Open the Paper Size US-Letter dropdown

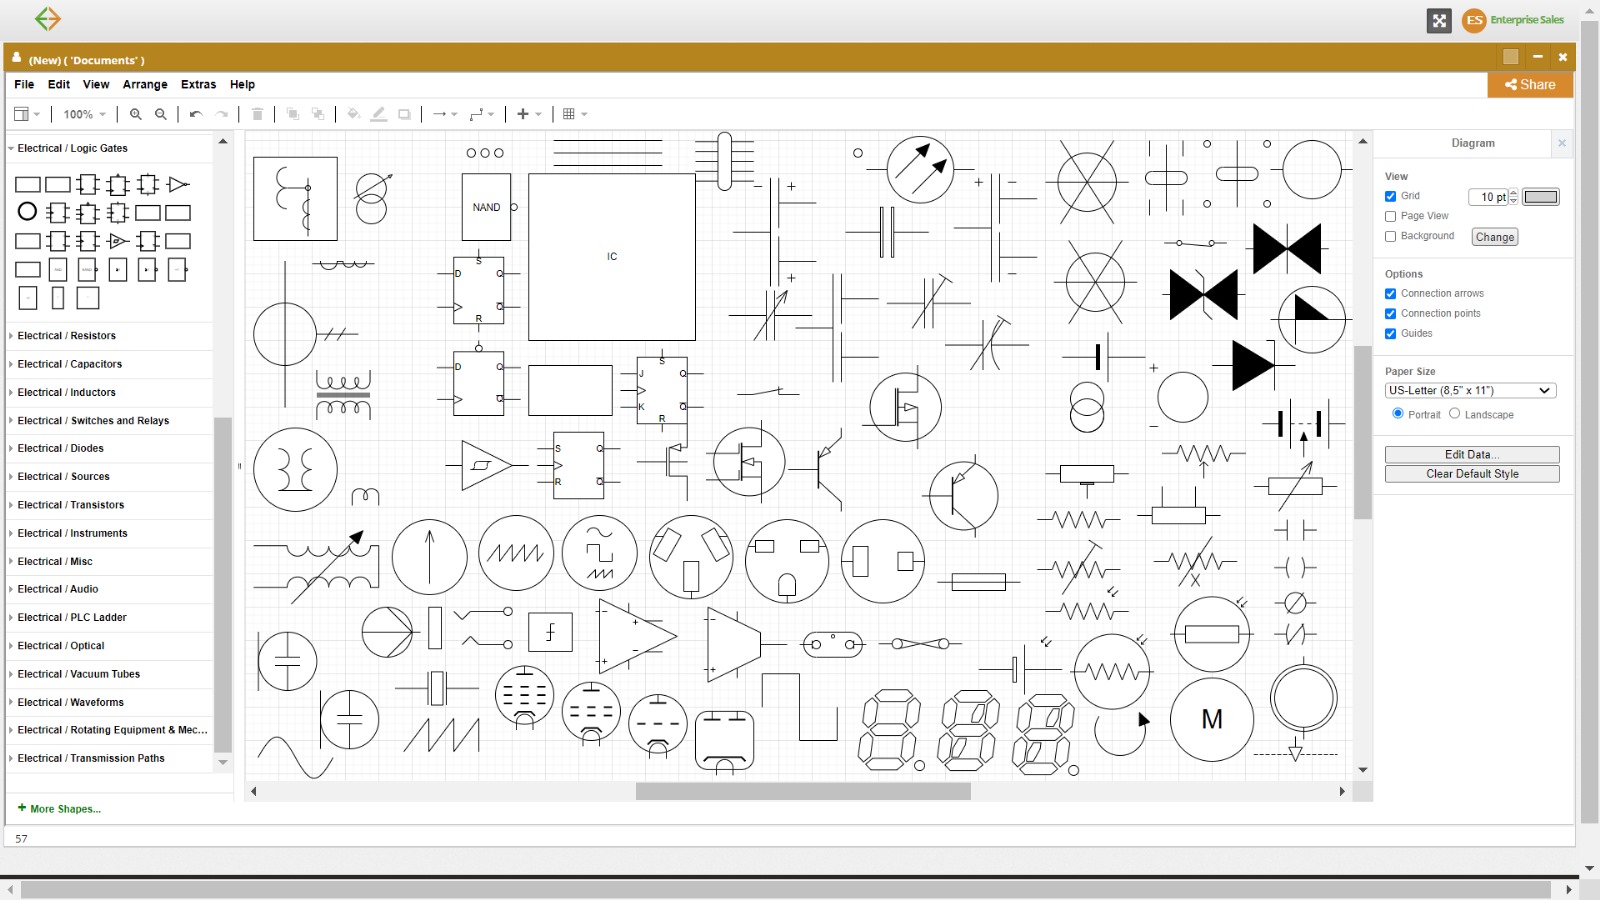[x=1470, y=391]
